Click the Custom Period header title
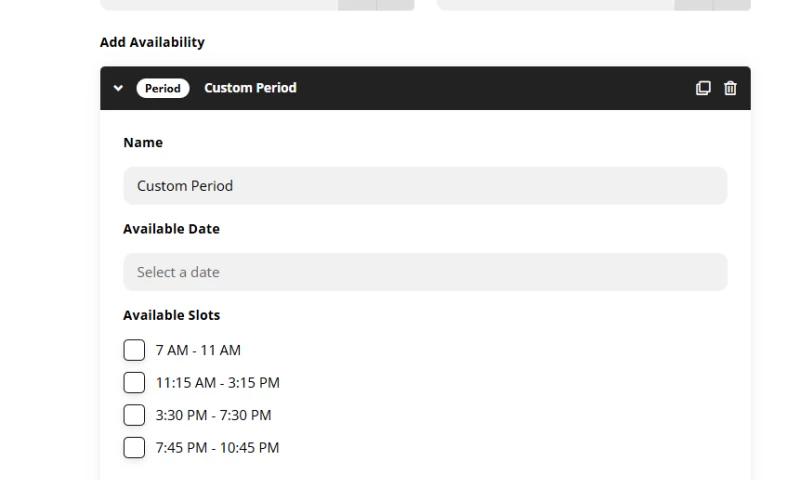This screenshot has height=480, width=800. (250, 88)
